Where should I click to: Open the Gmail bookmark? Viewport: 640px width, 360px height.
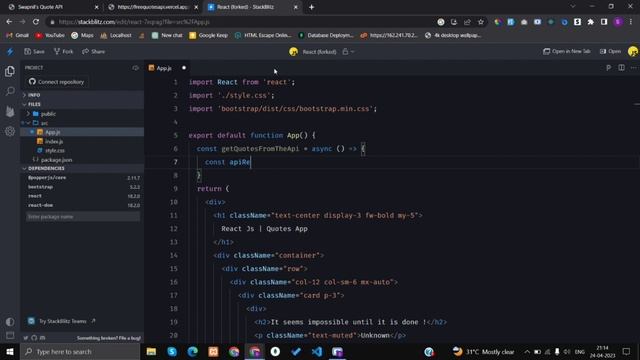pyautogui.click(x=18, y=36)
